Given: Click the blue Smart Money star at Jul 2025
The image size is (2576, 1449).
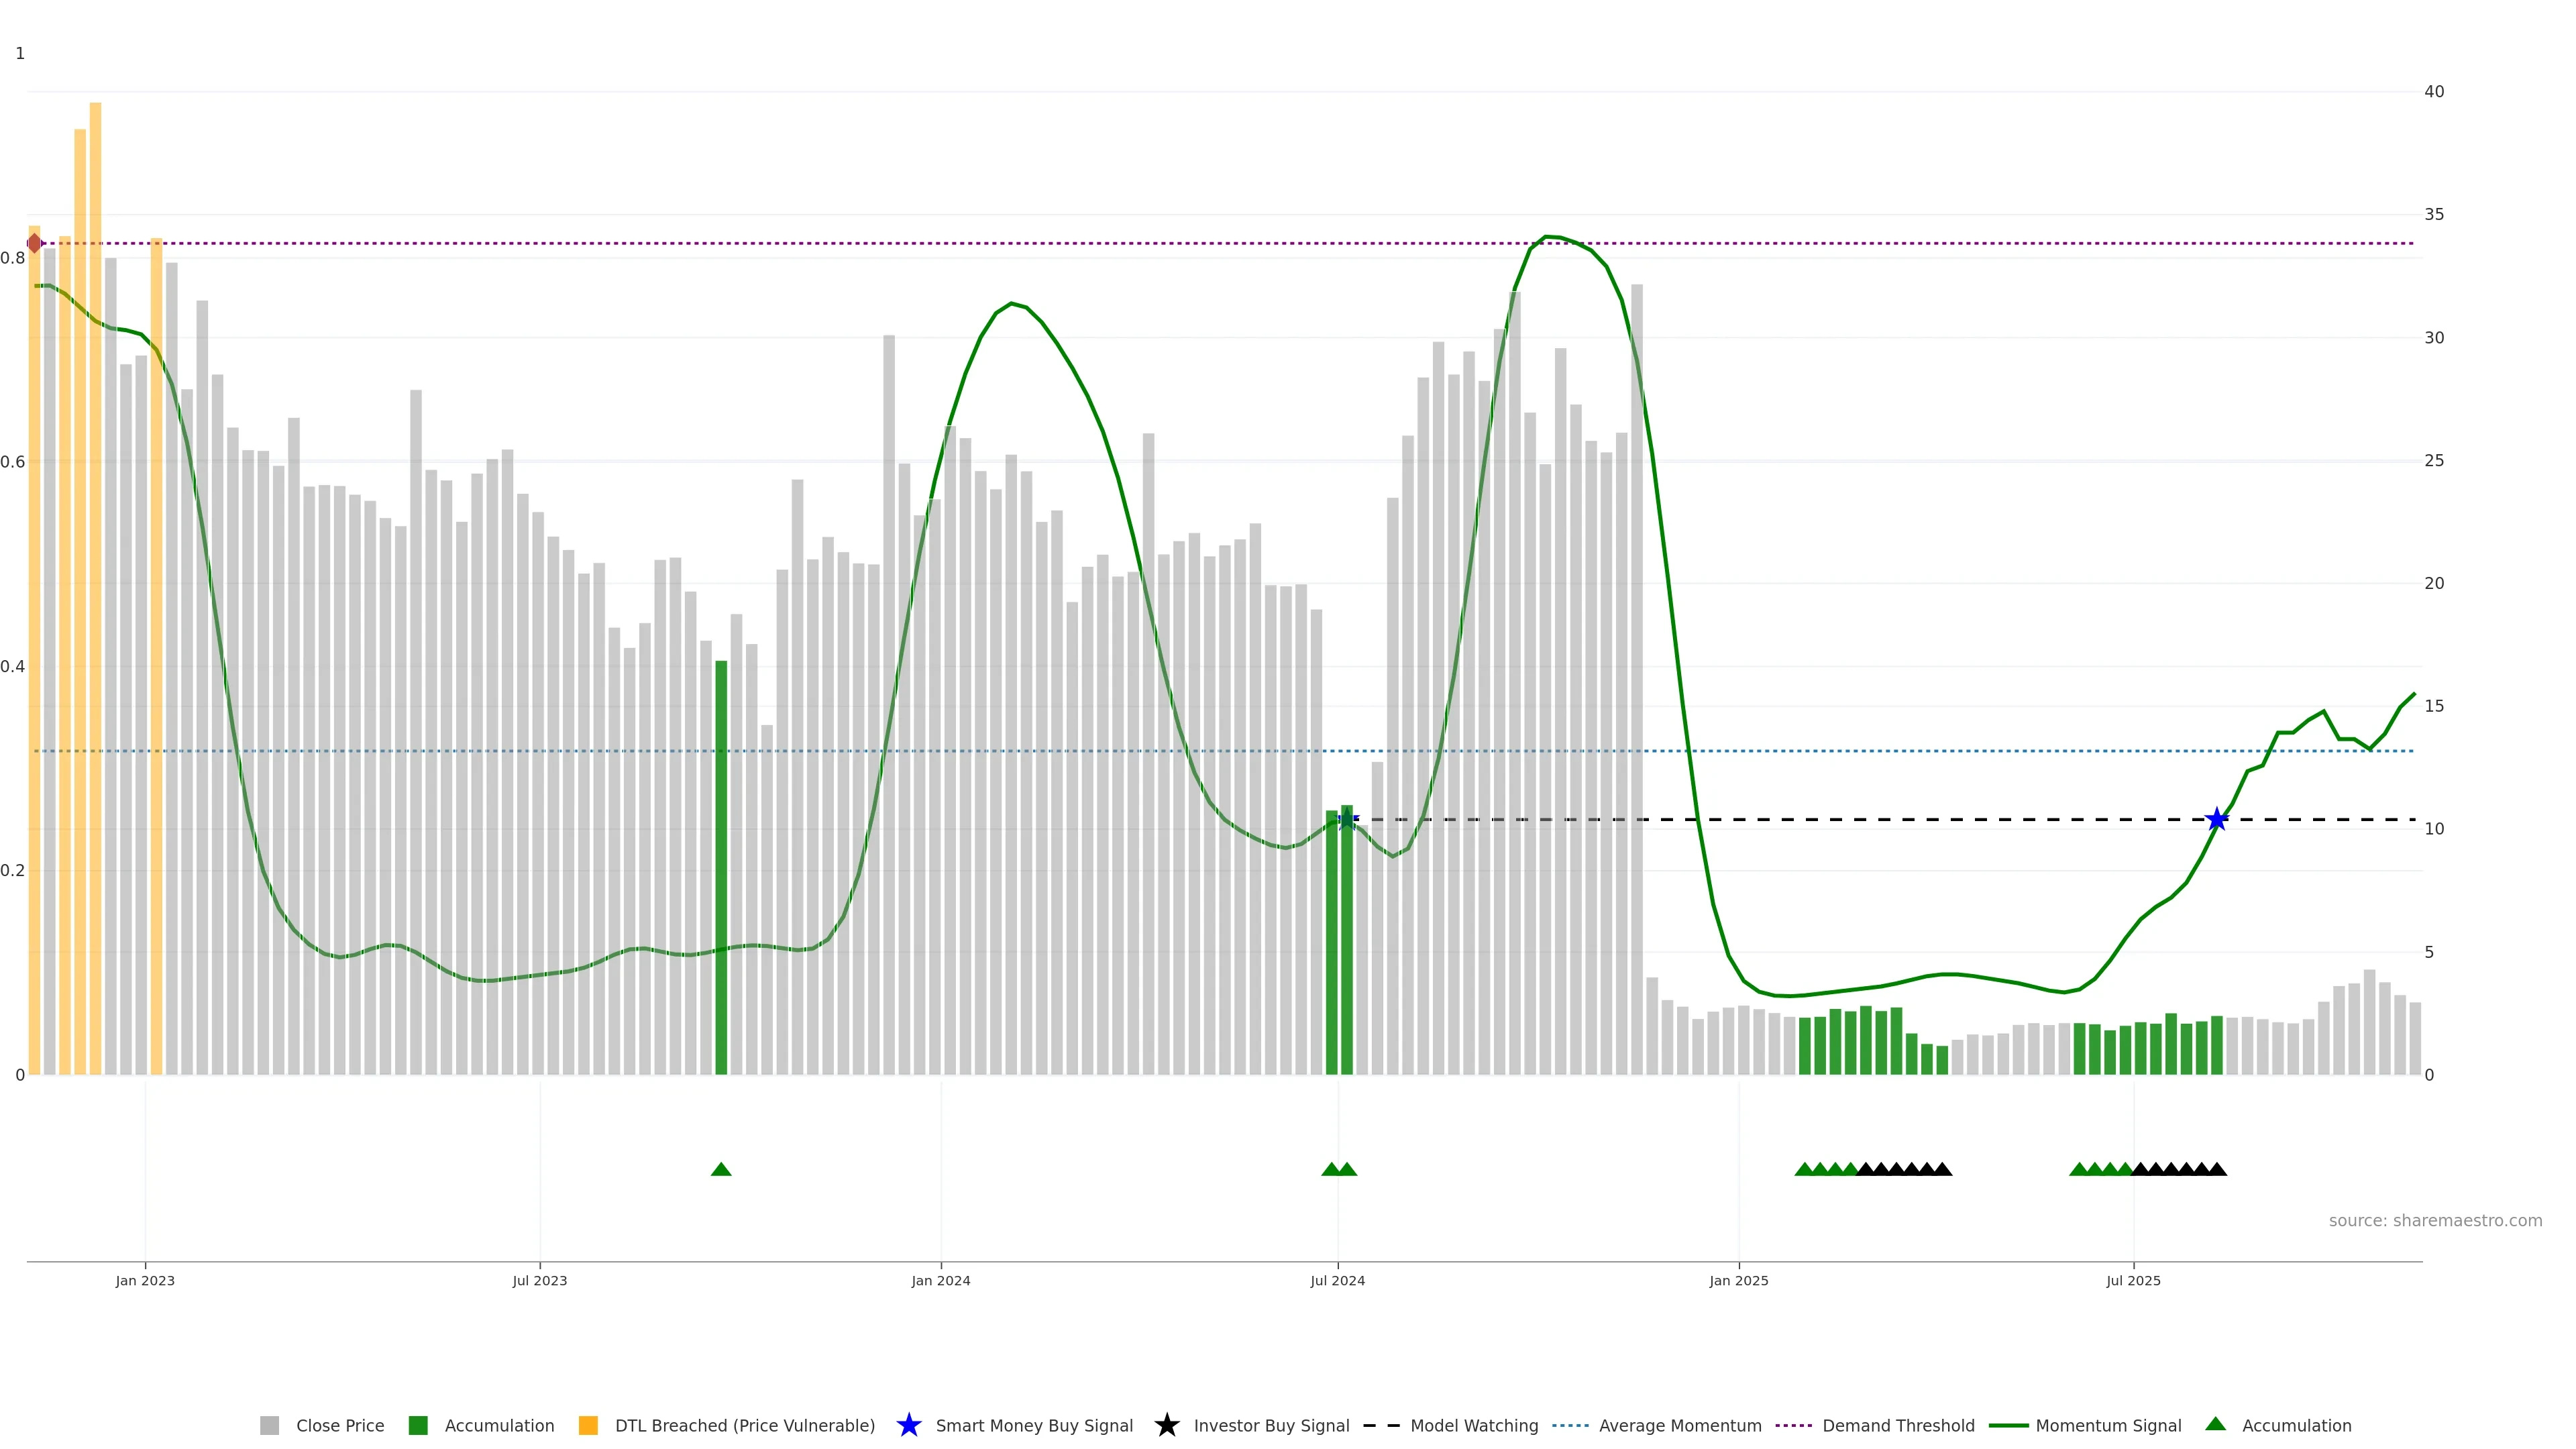Looking at the screenshot, I should 2217,820.
